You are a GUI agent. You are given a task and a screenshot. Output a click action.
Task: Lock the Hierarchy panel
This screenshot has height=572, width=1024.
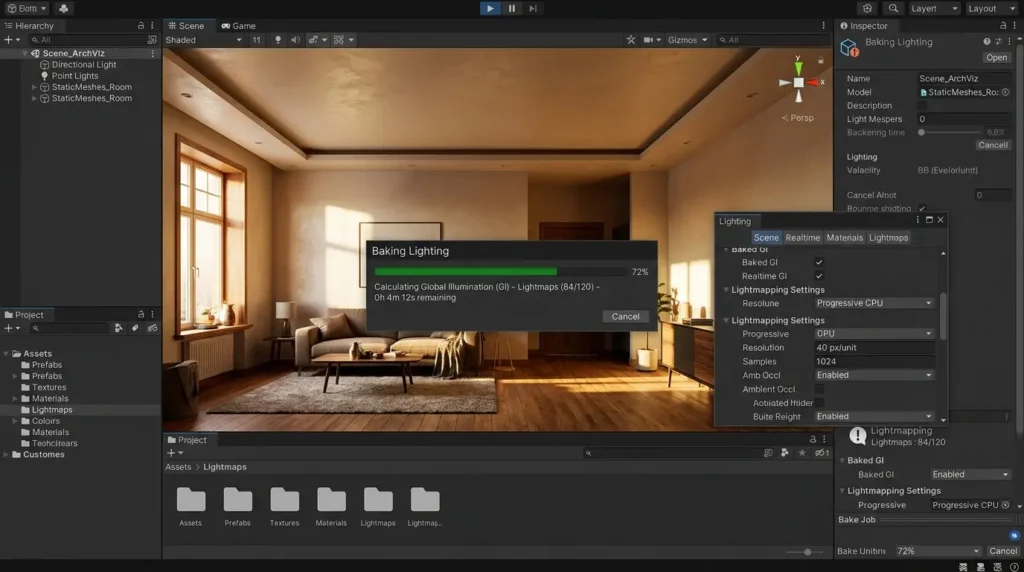tap(140, 25)
